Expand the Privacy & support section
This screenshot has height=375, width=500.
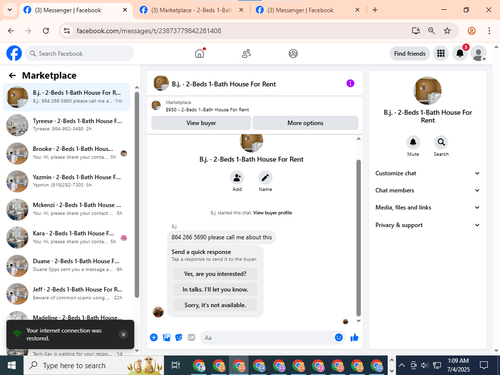pyautogui.click(x=427, y=225)
